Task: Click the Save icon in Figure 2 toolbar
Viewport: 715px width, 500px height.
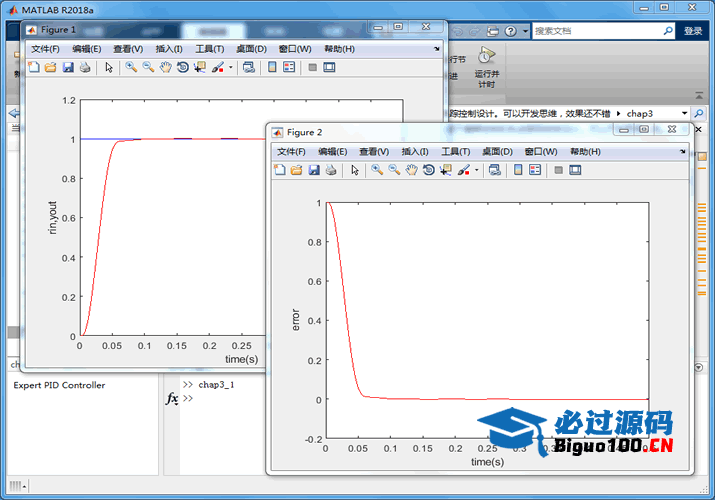Action: pos(314,170)
